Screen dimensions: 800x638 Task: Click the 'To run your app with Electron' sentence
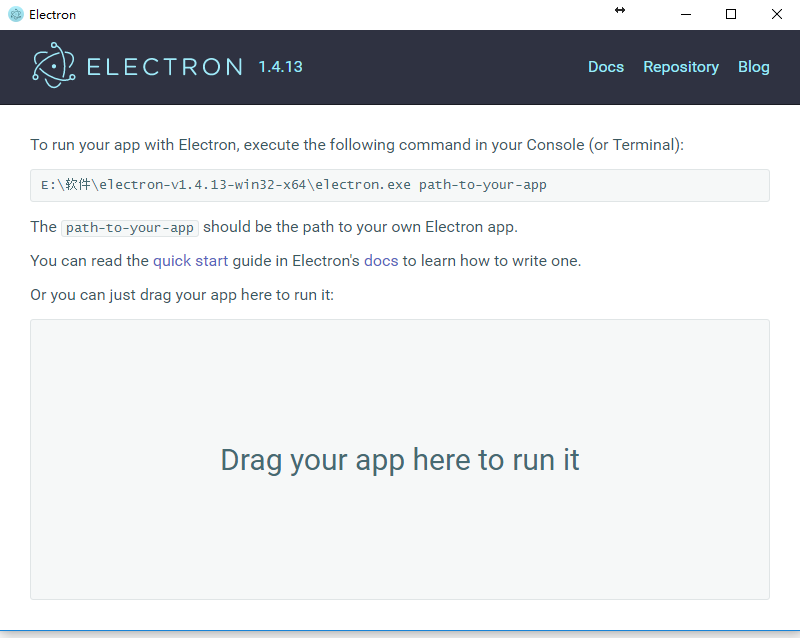(x=357, y=145)
